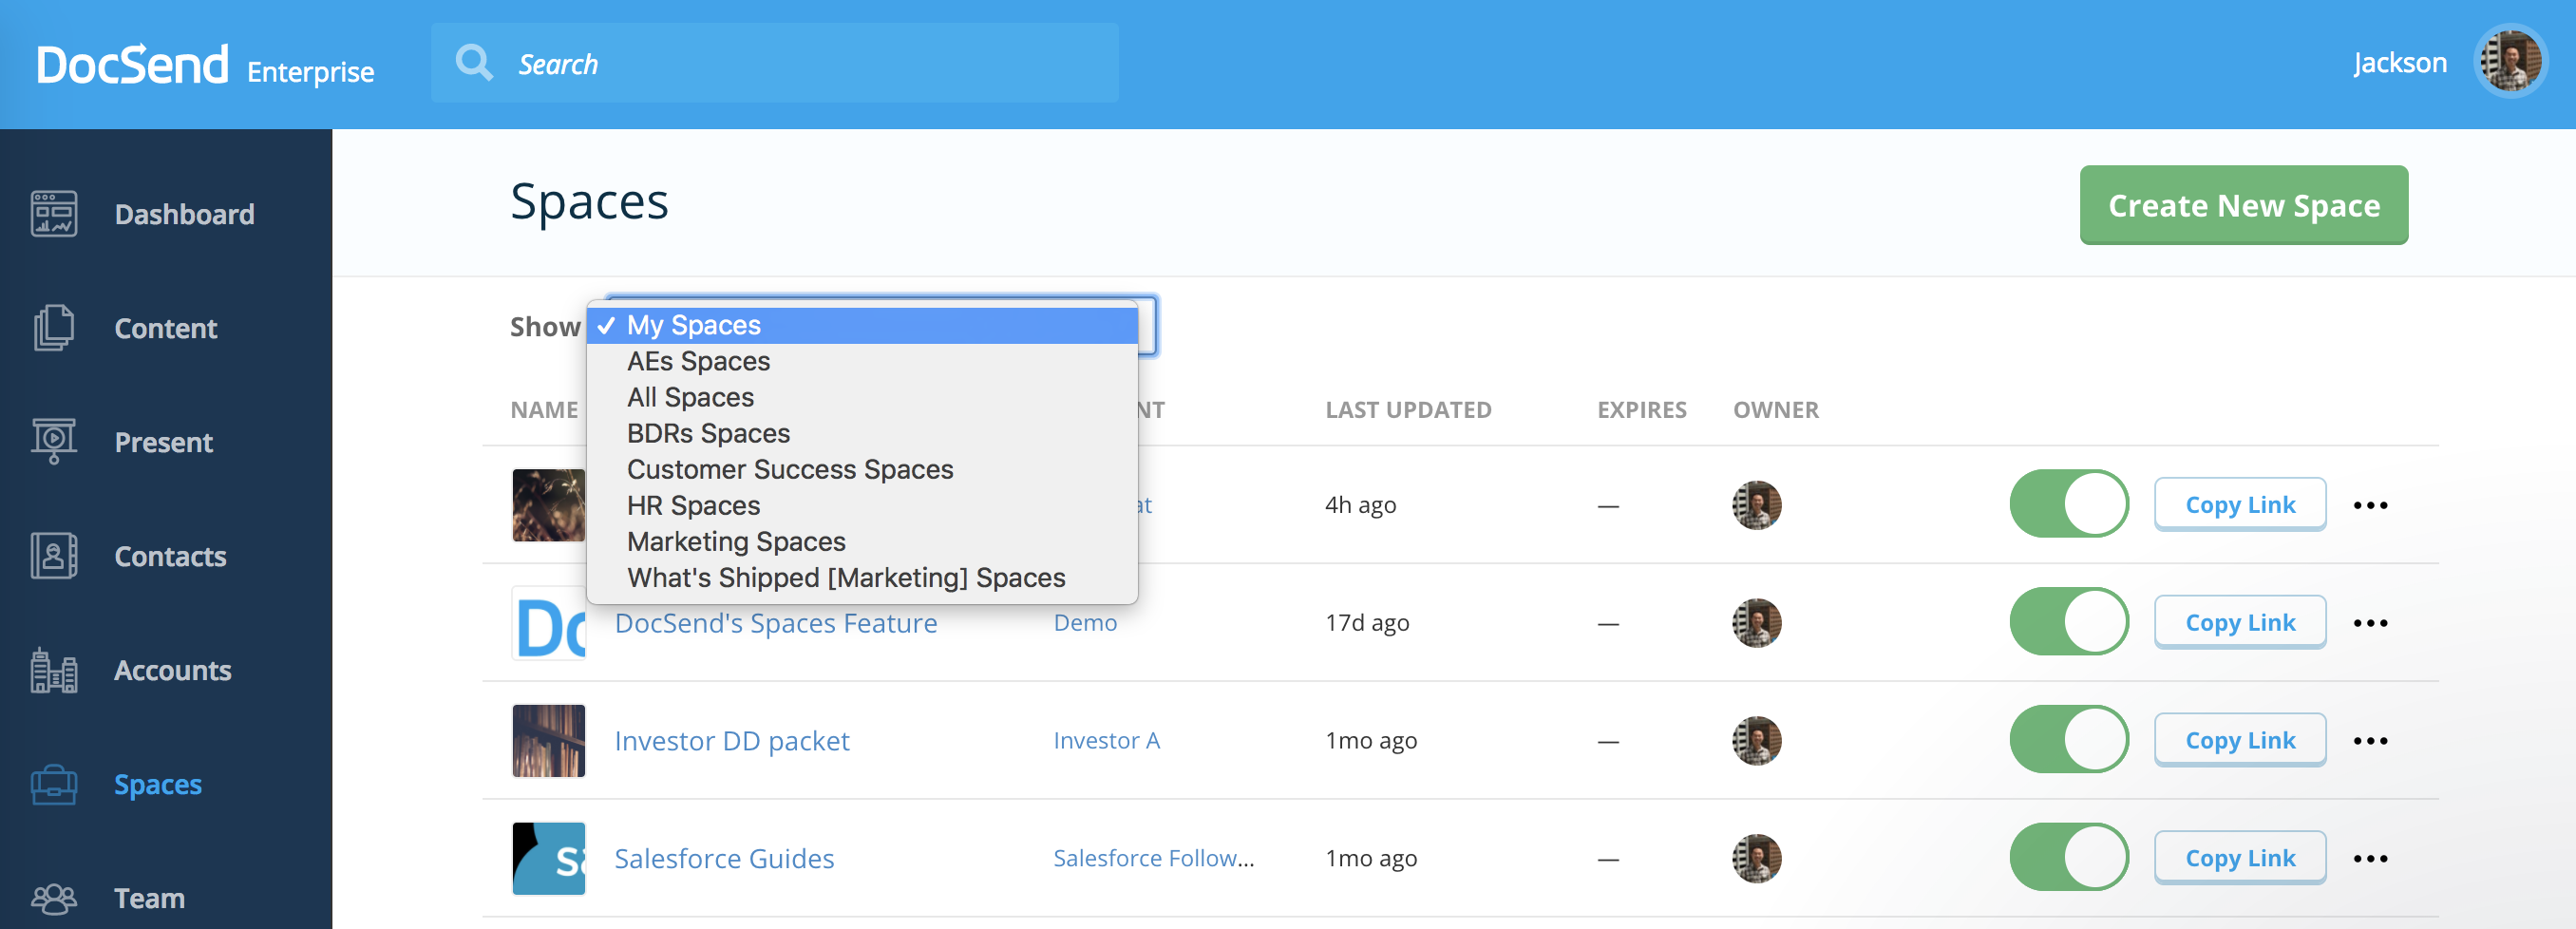Click Create New Space button
This screenshot has height=929, width=2576.
2243,205
